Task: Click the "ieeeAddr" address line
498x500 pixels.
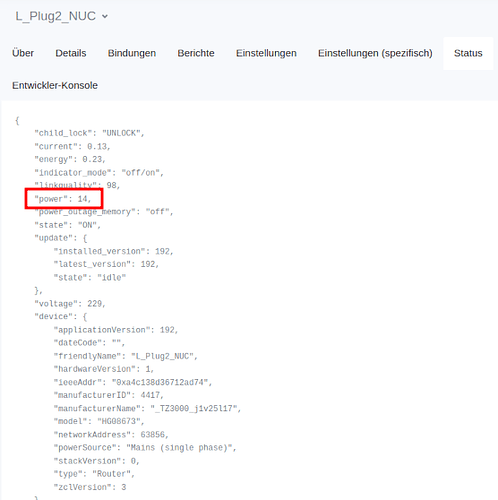Action: (133, 382)
